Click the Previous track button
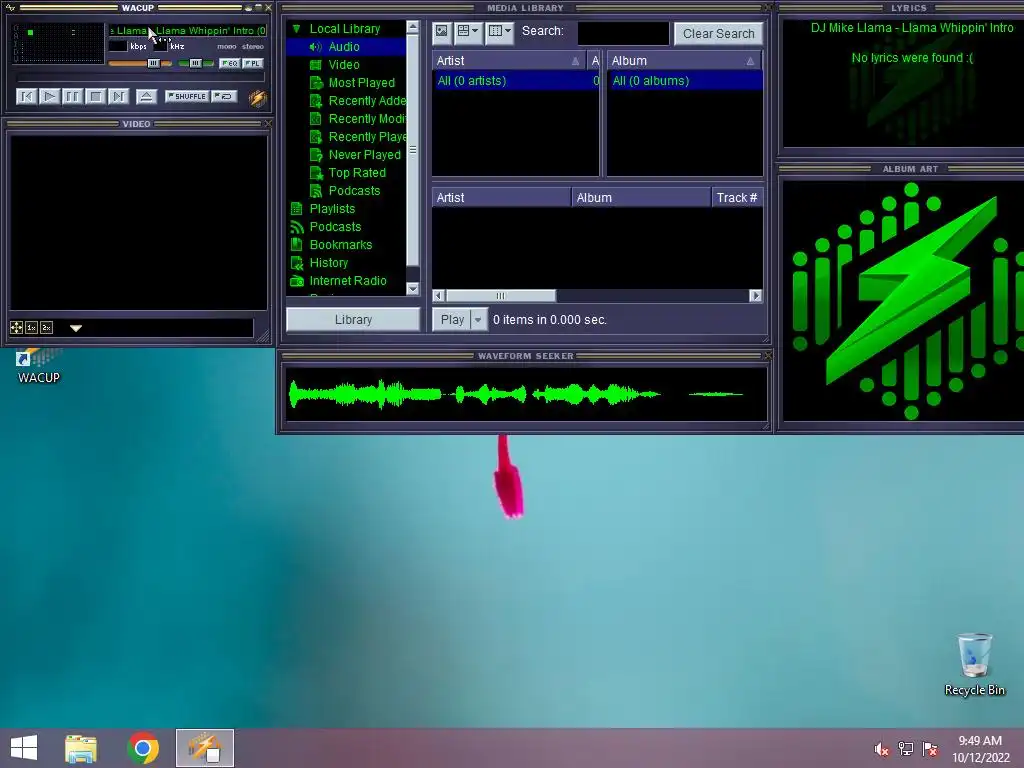Image resolution: width=1024 pixels, height=768 pixels. 26,97
